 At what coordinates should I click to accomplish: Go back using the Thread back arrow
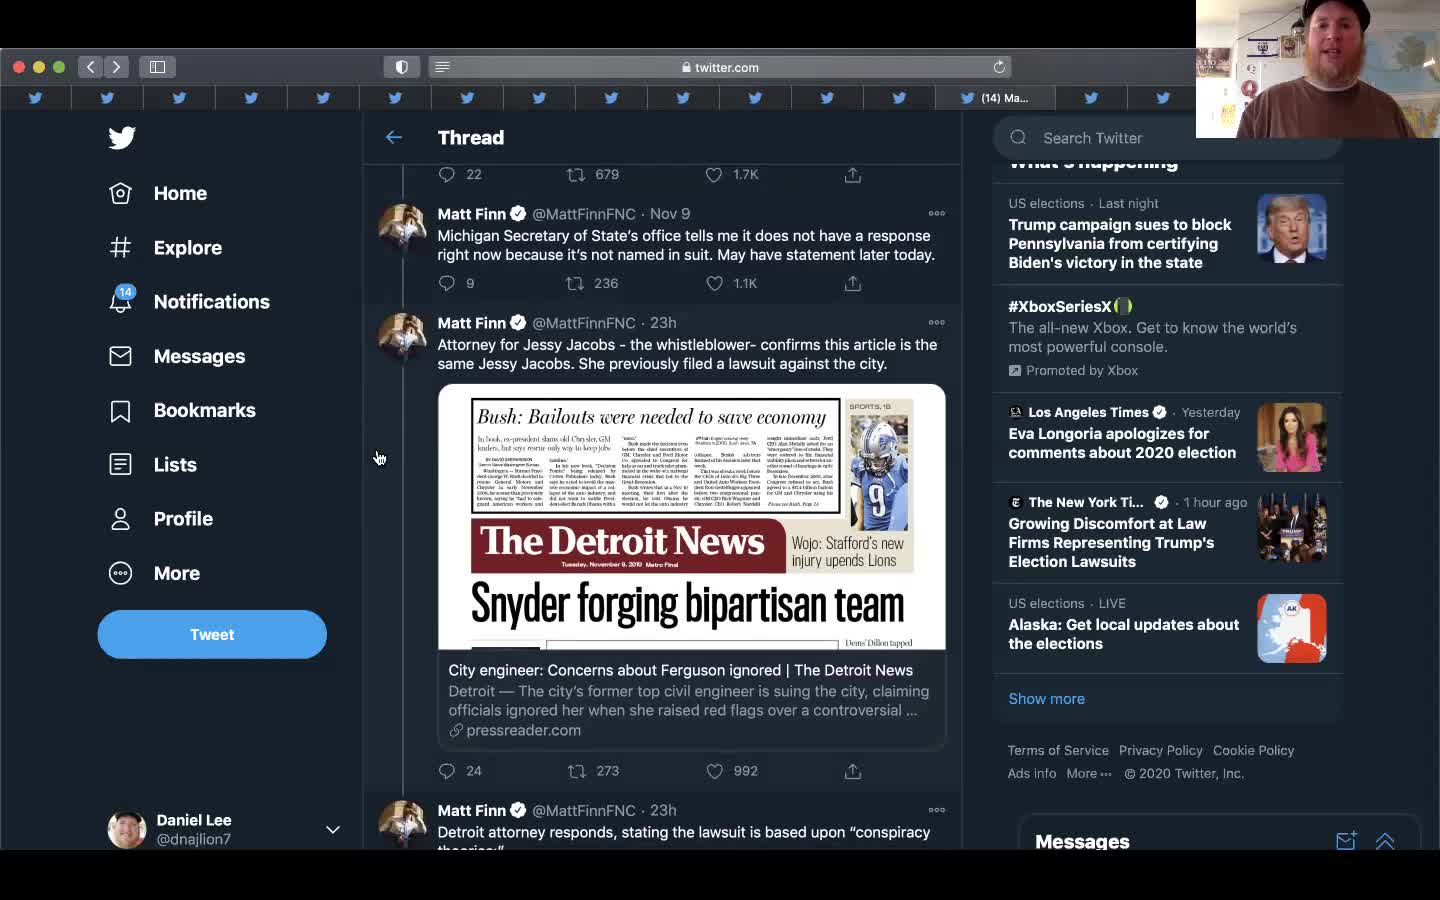click(394, 138)
